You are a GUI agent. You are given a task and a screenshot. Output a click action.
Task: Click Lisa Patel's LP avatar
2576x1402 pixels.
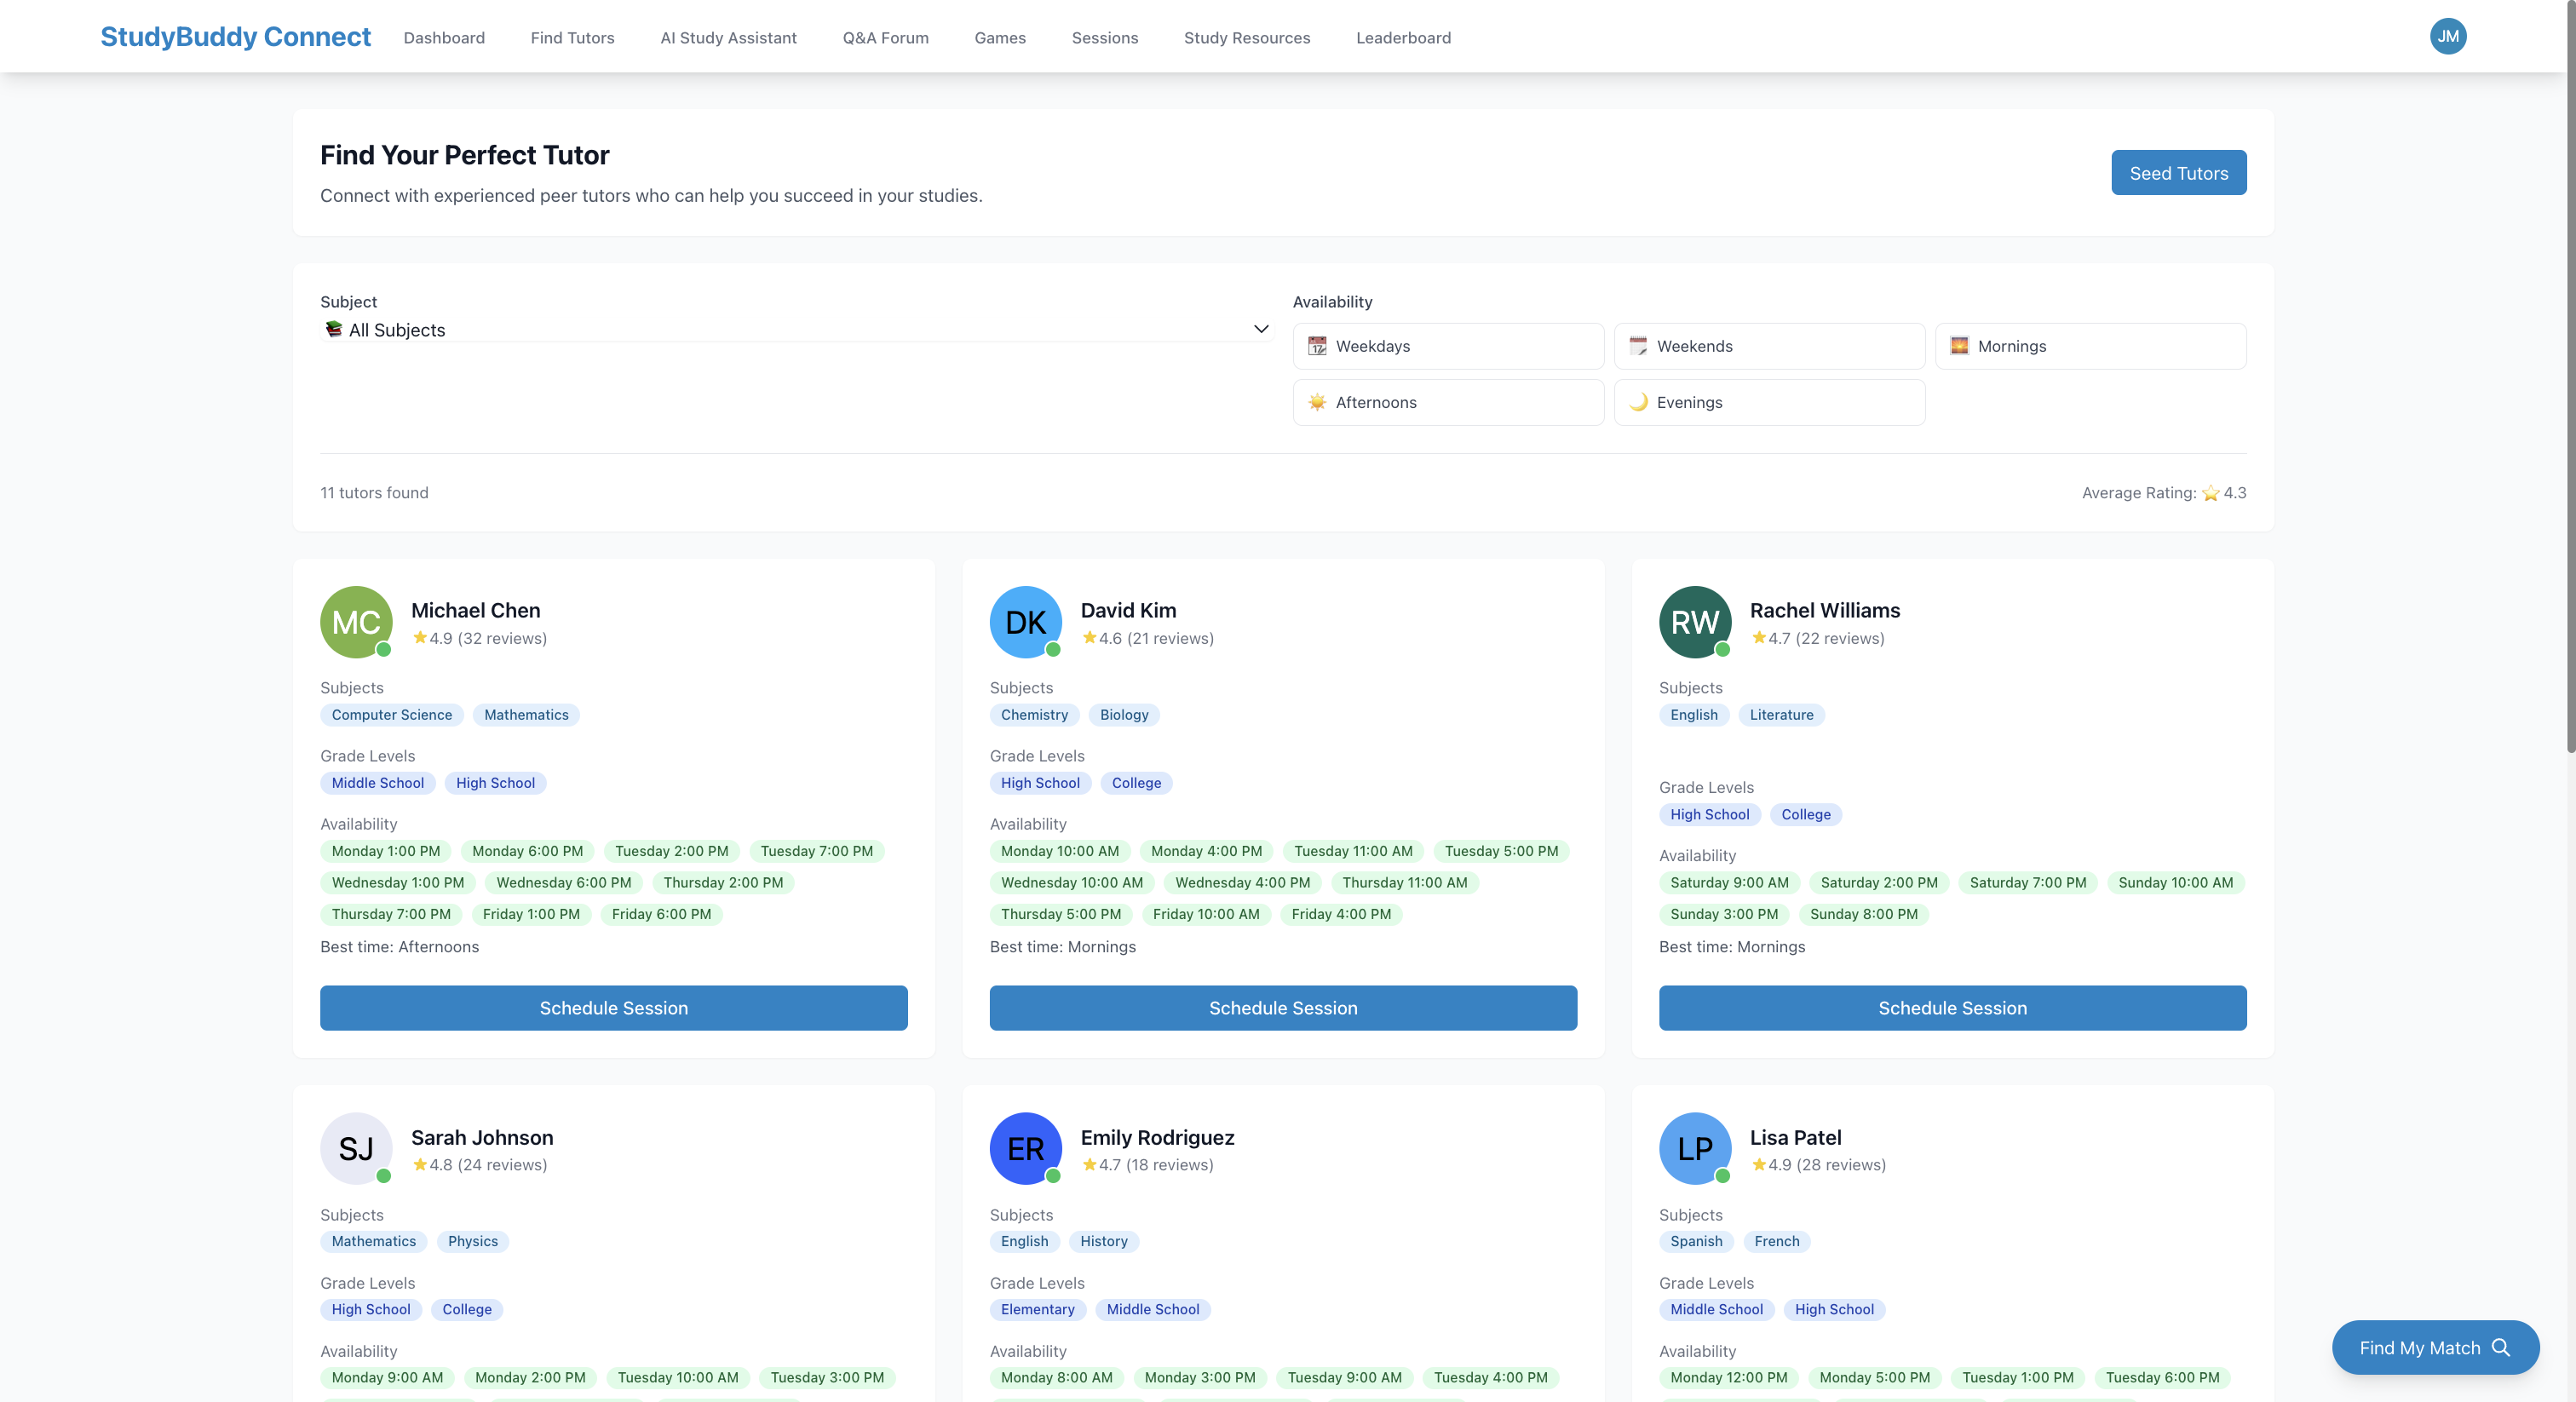[x=1694, y=1148]
